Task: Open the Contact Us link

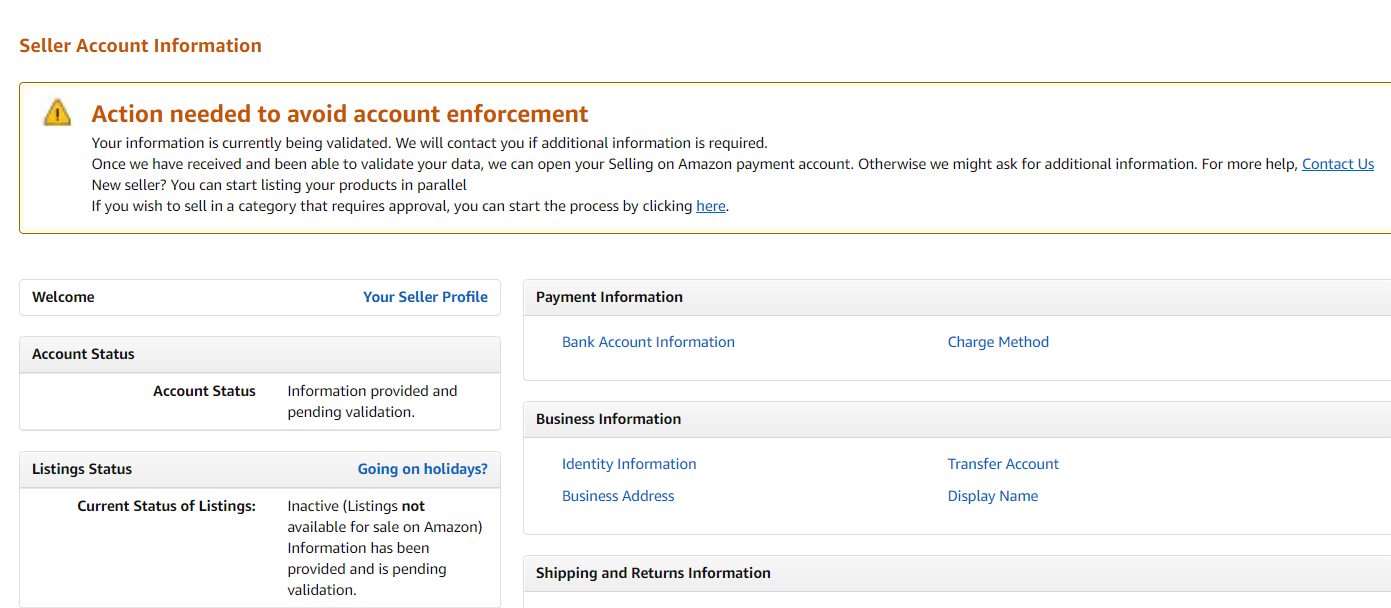Action: 1337,164
